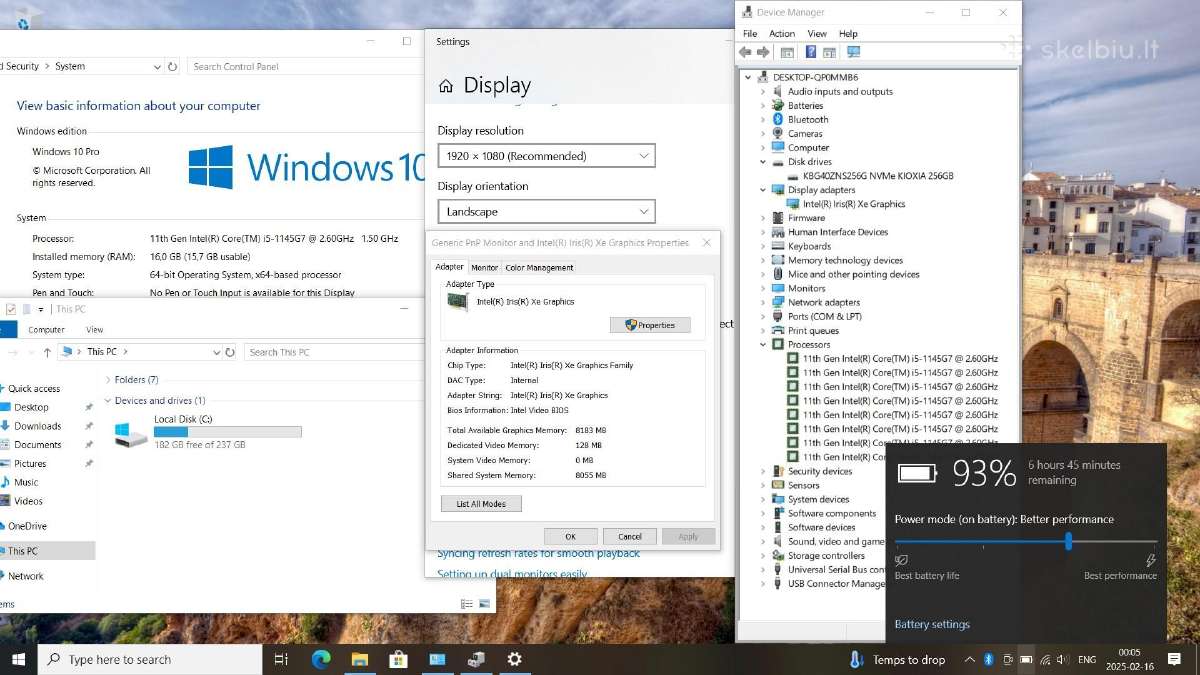Click the volume speaker tray icon

pos(1062,659)
